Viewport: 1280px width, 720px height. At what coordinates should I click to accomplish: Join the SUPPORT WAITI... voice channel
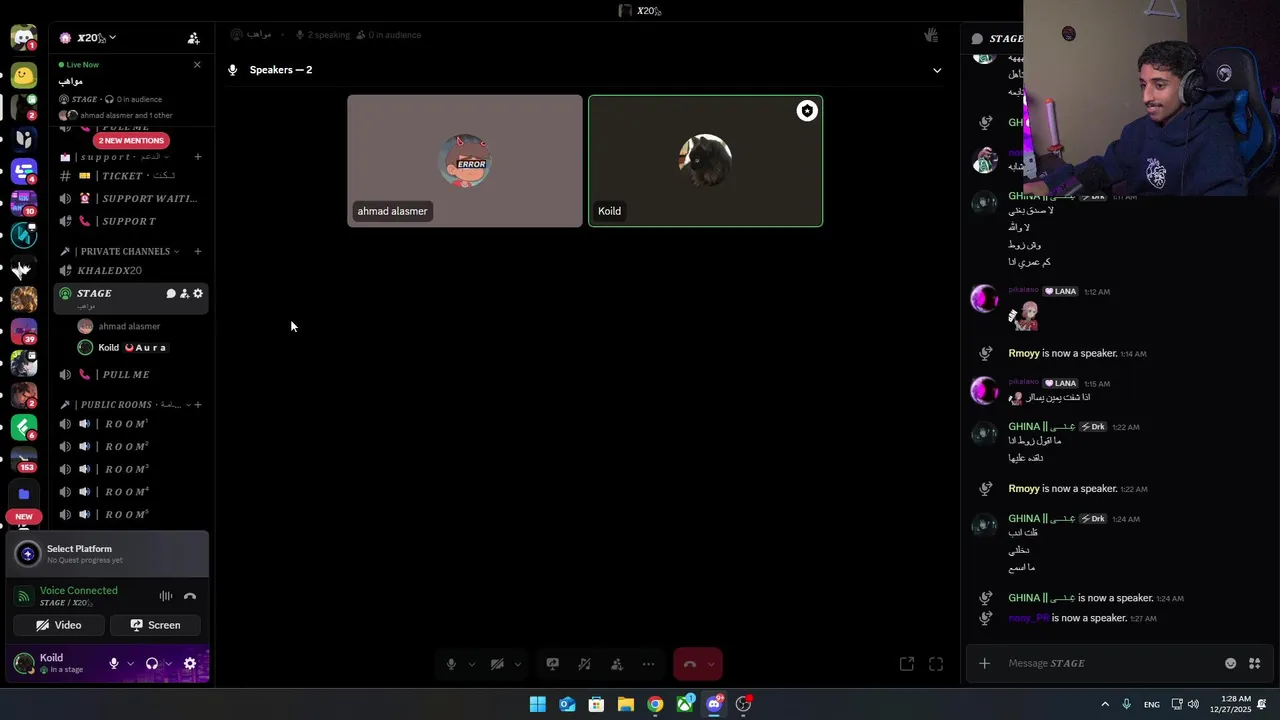click(131, 199)
